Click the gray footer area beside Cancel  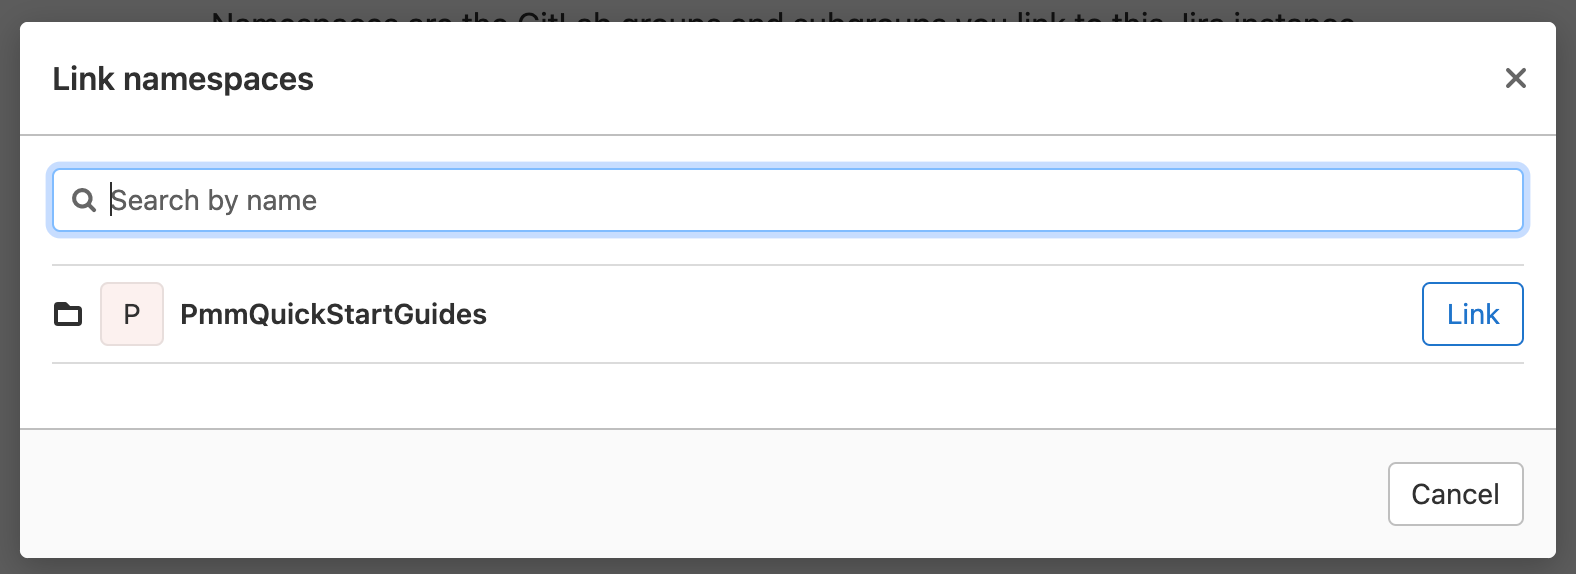700,494
